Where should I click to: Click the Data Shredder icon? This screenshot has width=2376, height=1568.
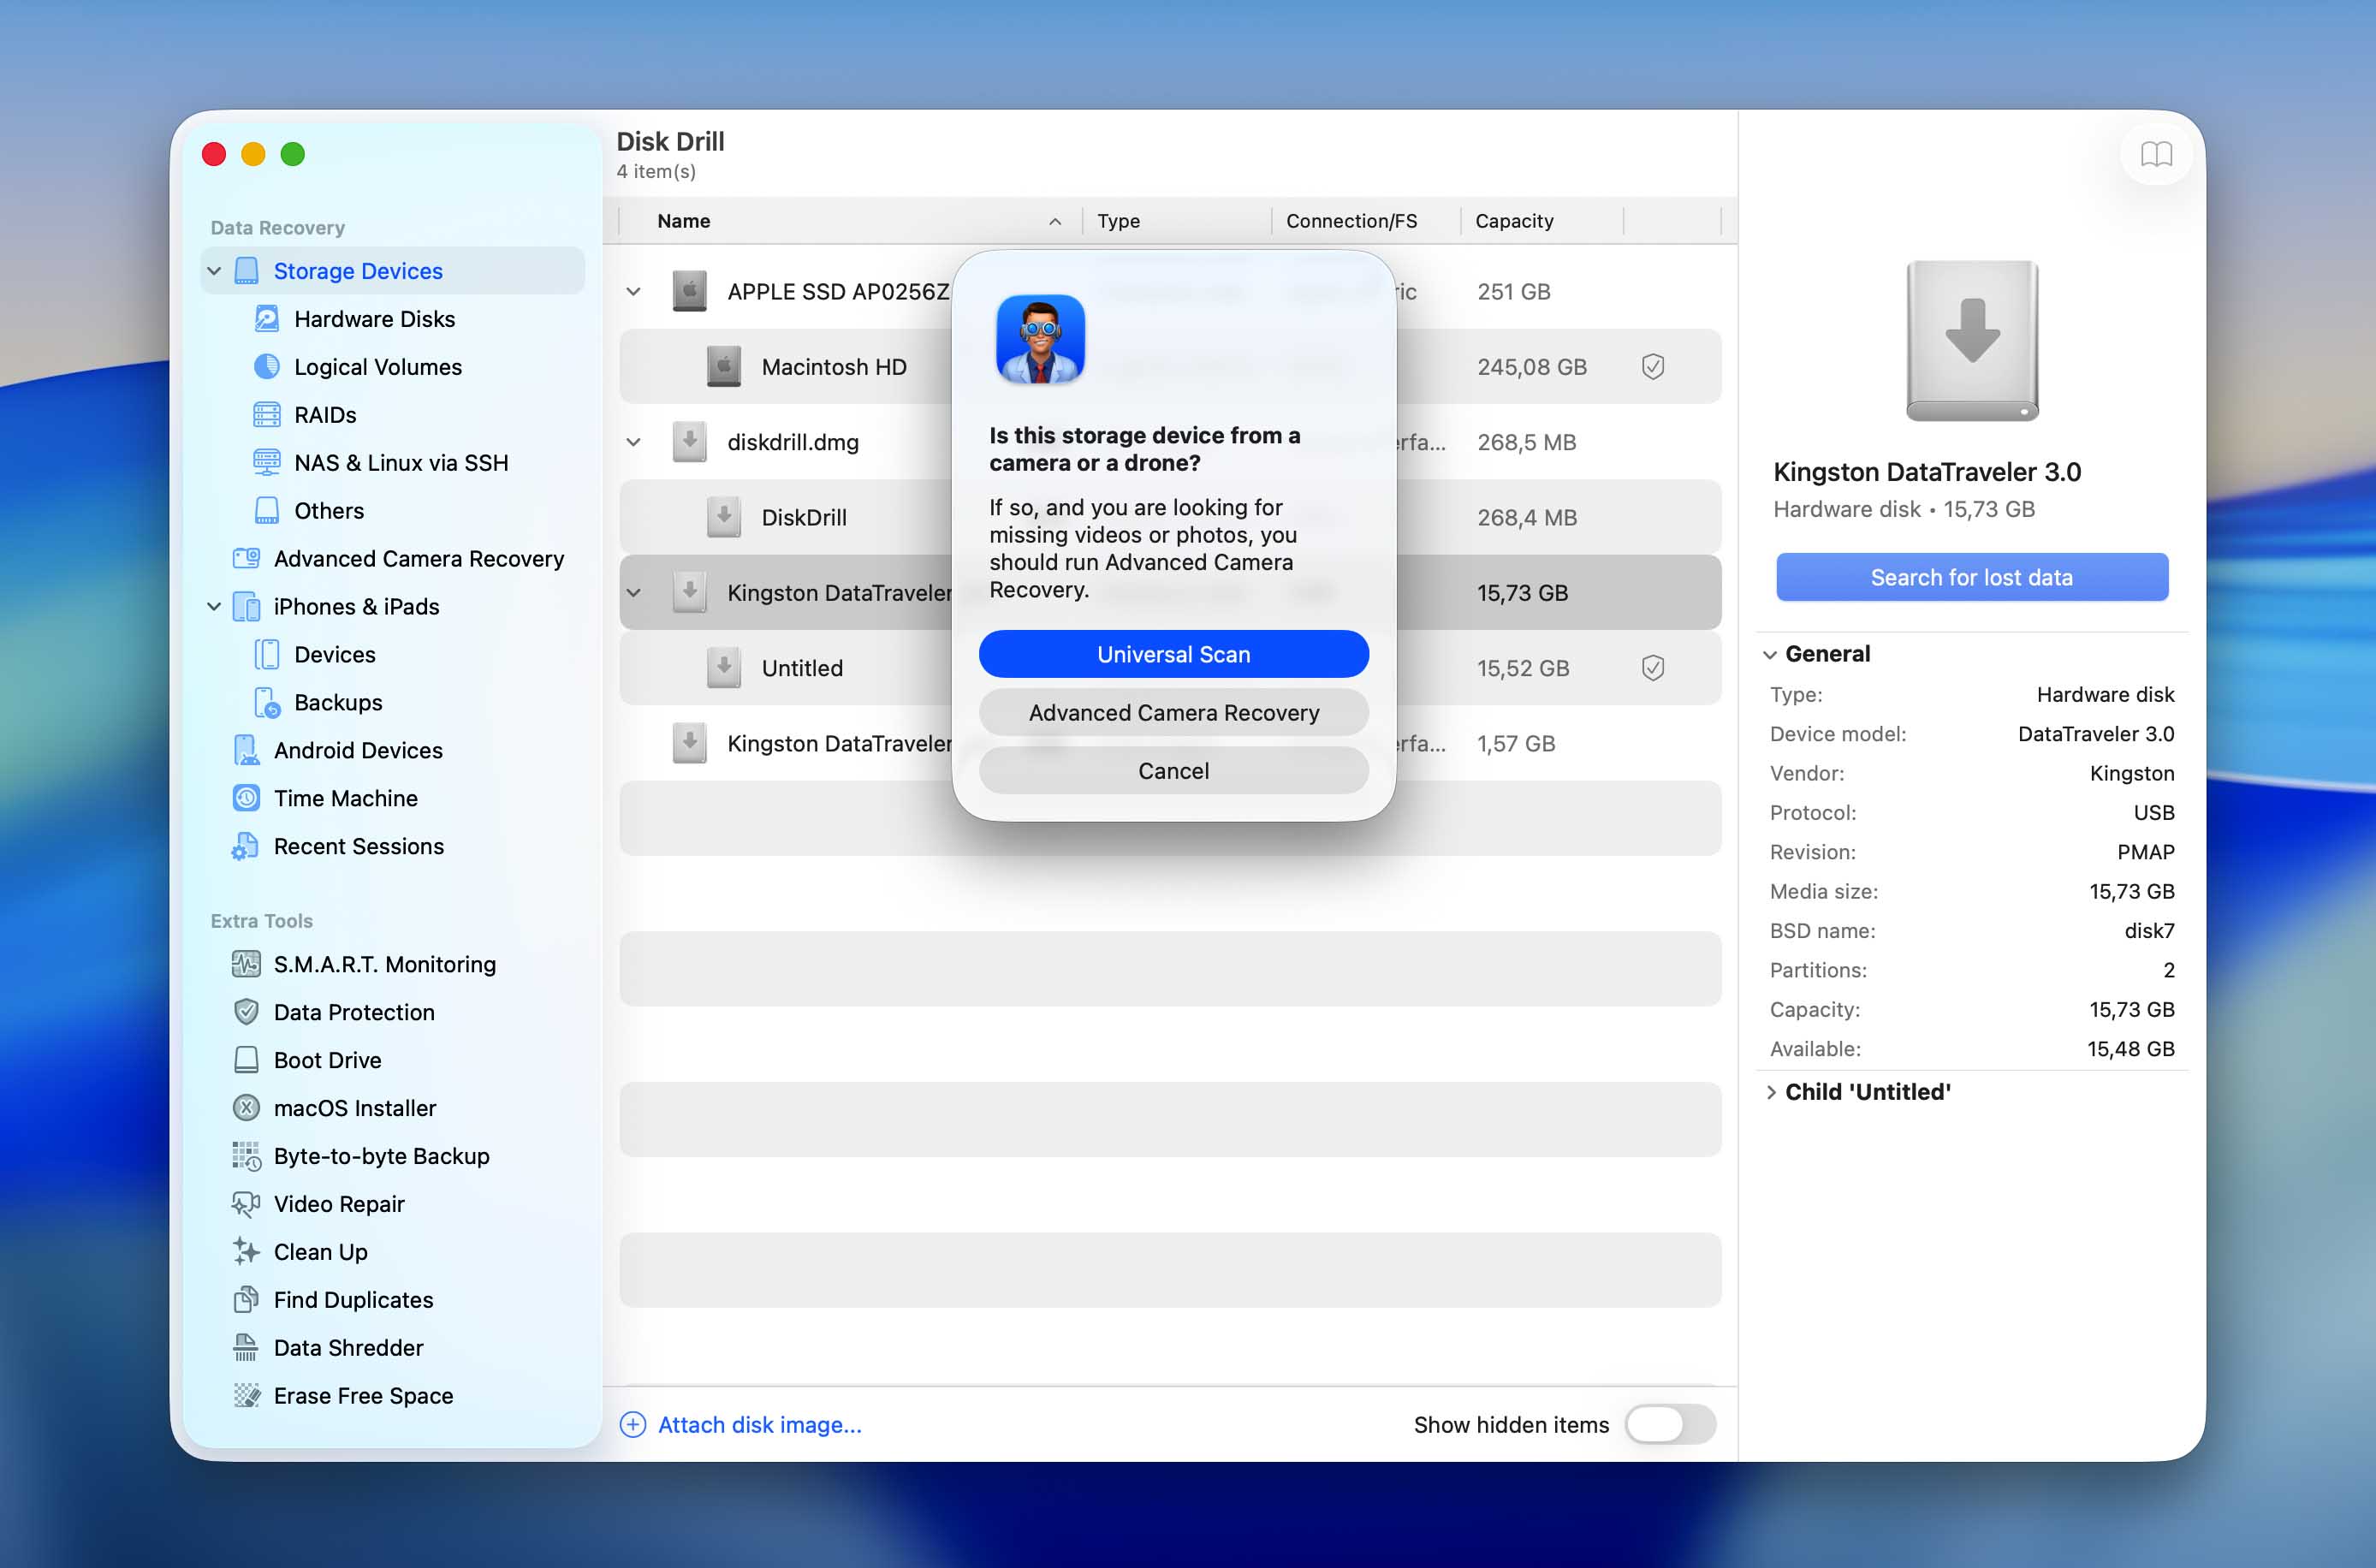point(246,1349)
